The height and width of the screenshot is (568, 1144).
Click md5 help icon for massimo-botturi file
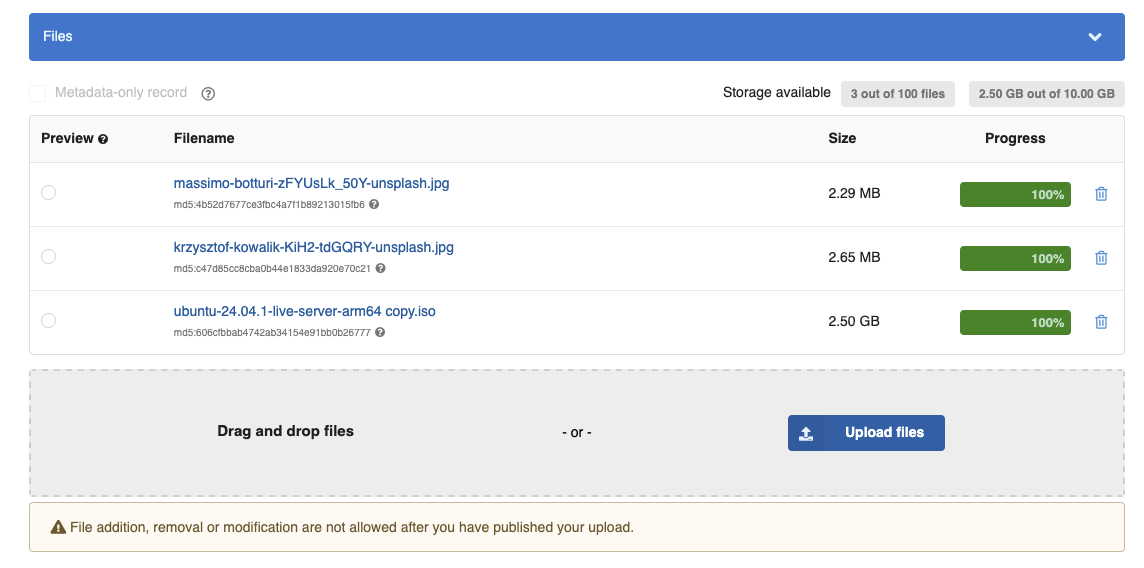pos(374,204)
